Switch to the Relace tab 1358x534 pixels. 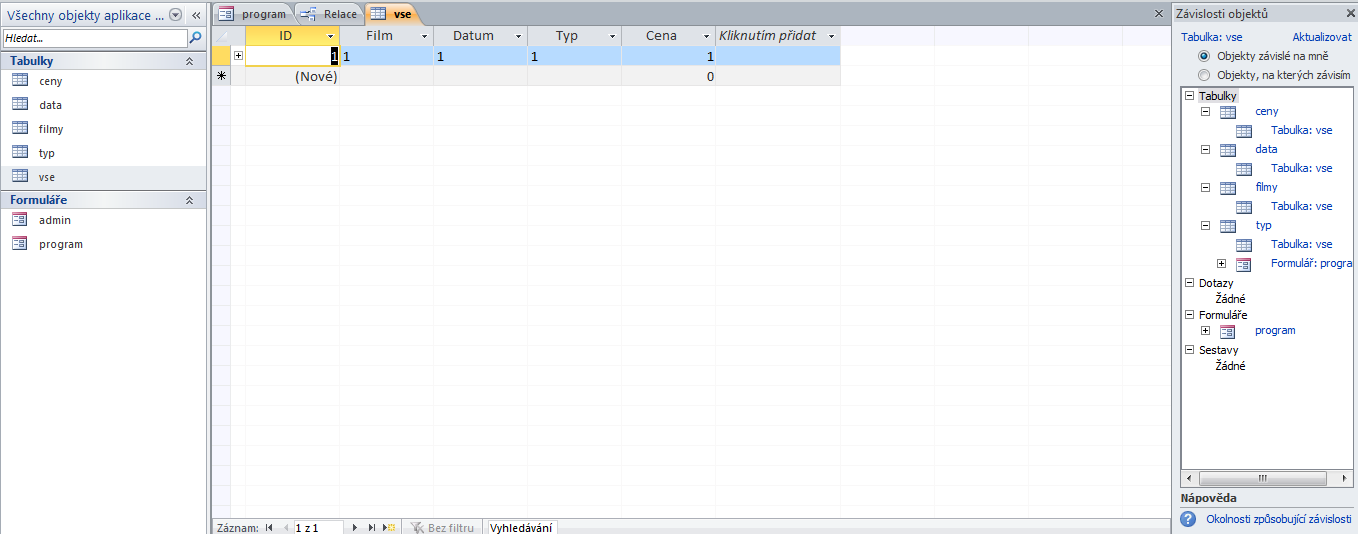329,14
